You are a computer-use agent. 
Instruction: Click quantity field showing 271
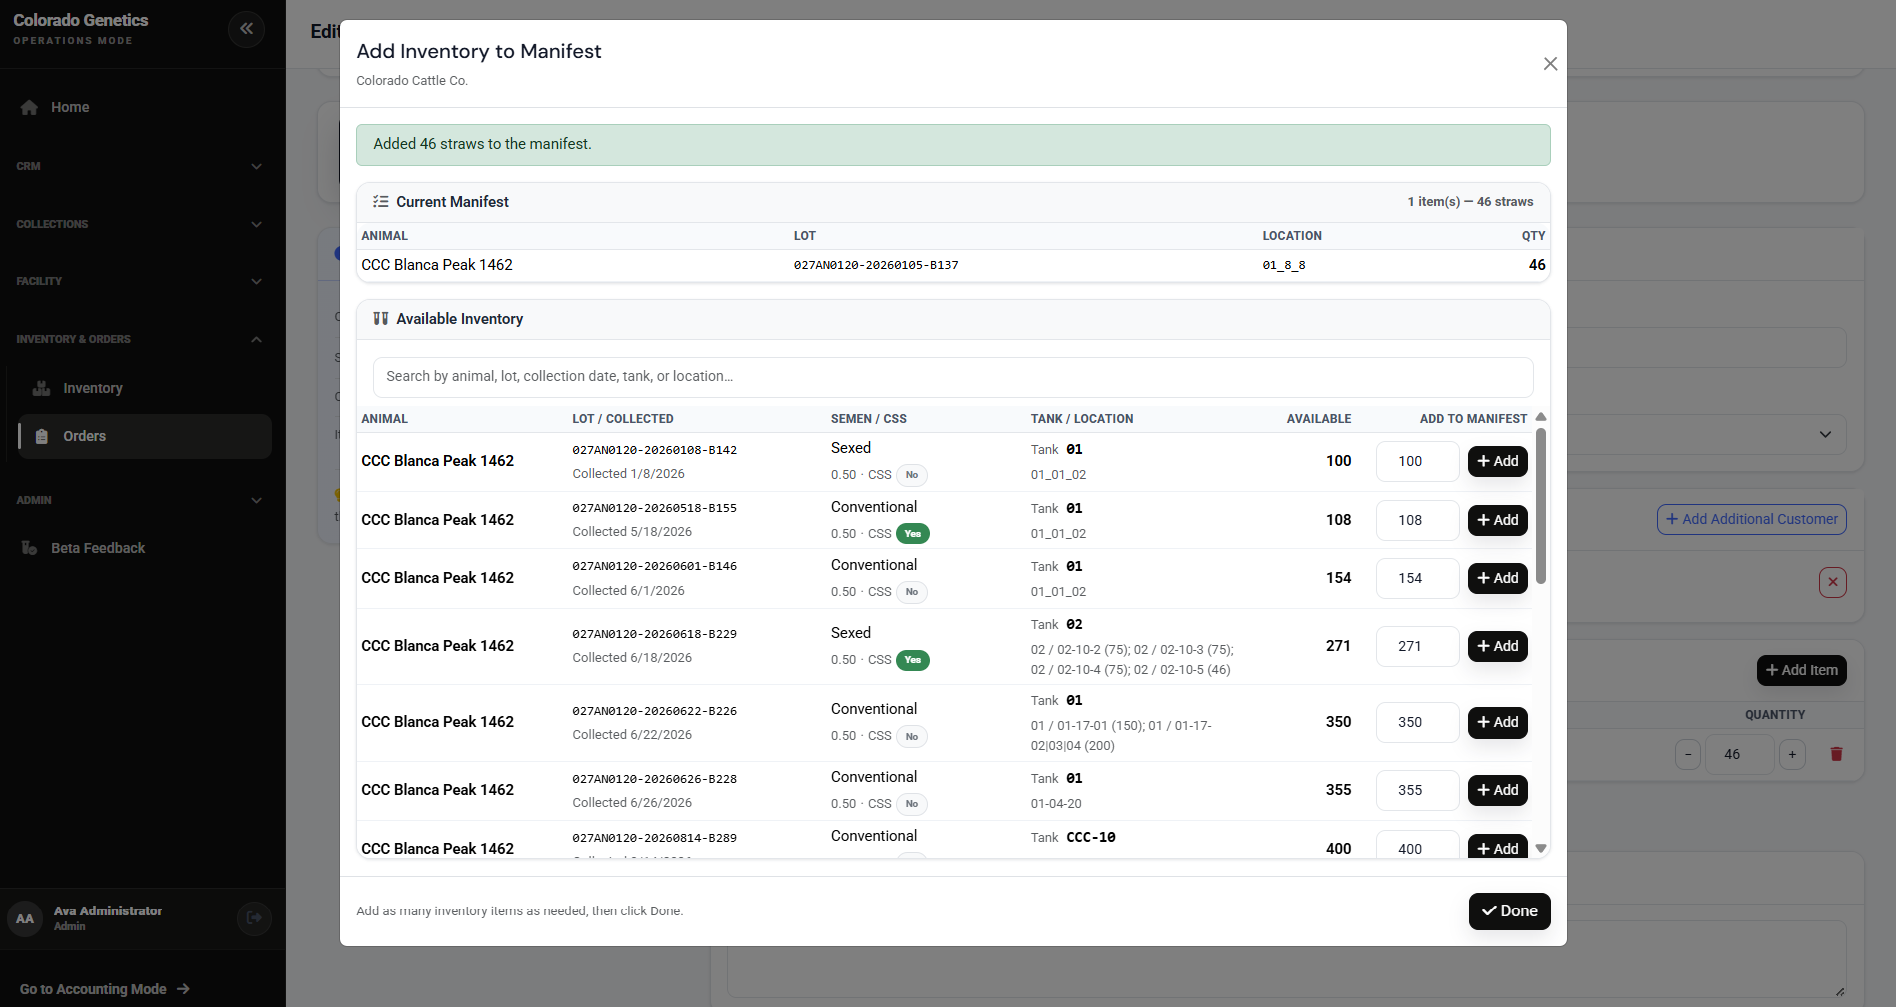coord(1417,646)
